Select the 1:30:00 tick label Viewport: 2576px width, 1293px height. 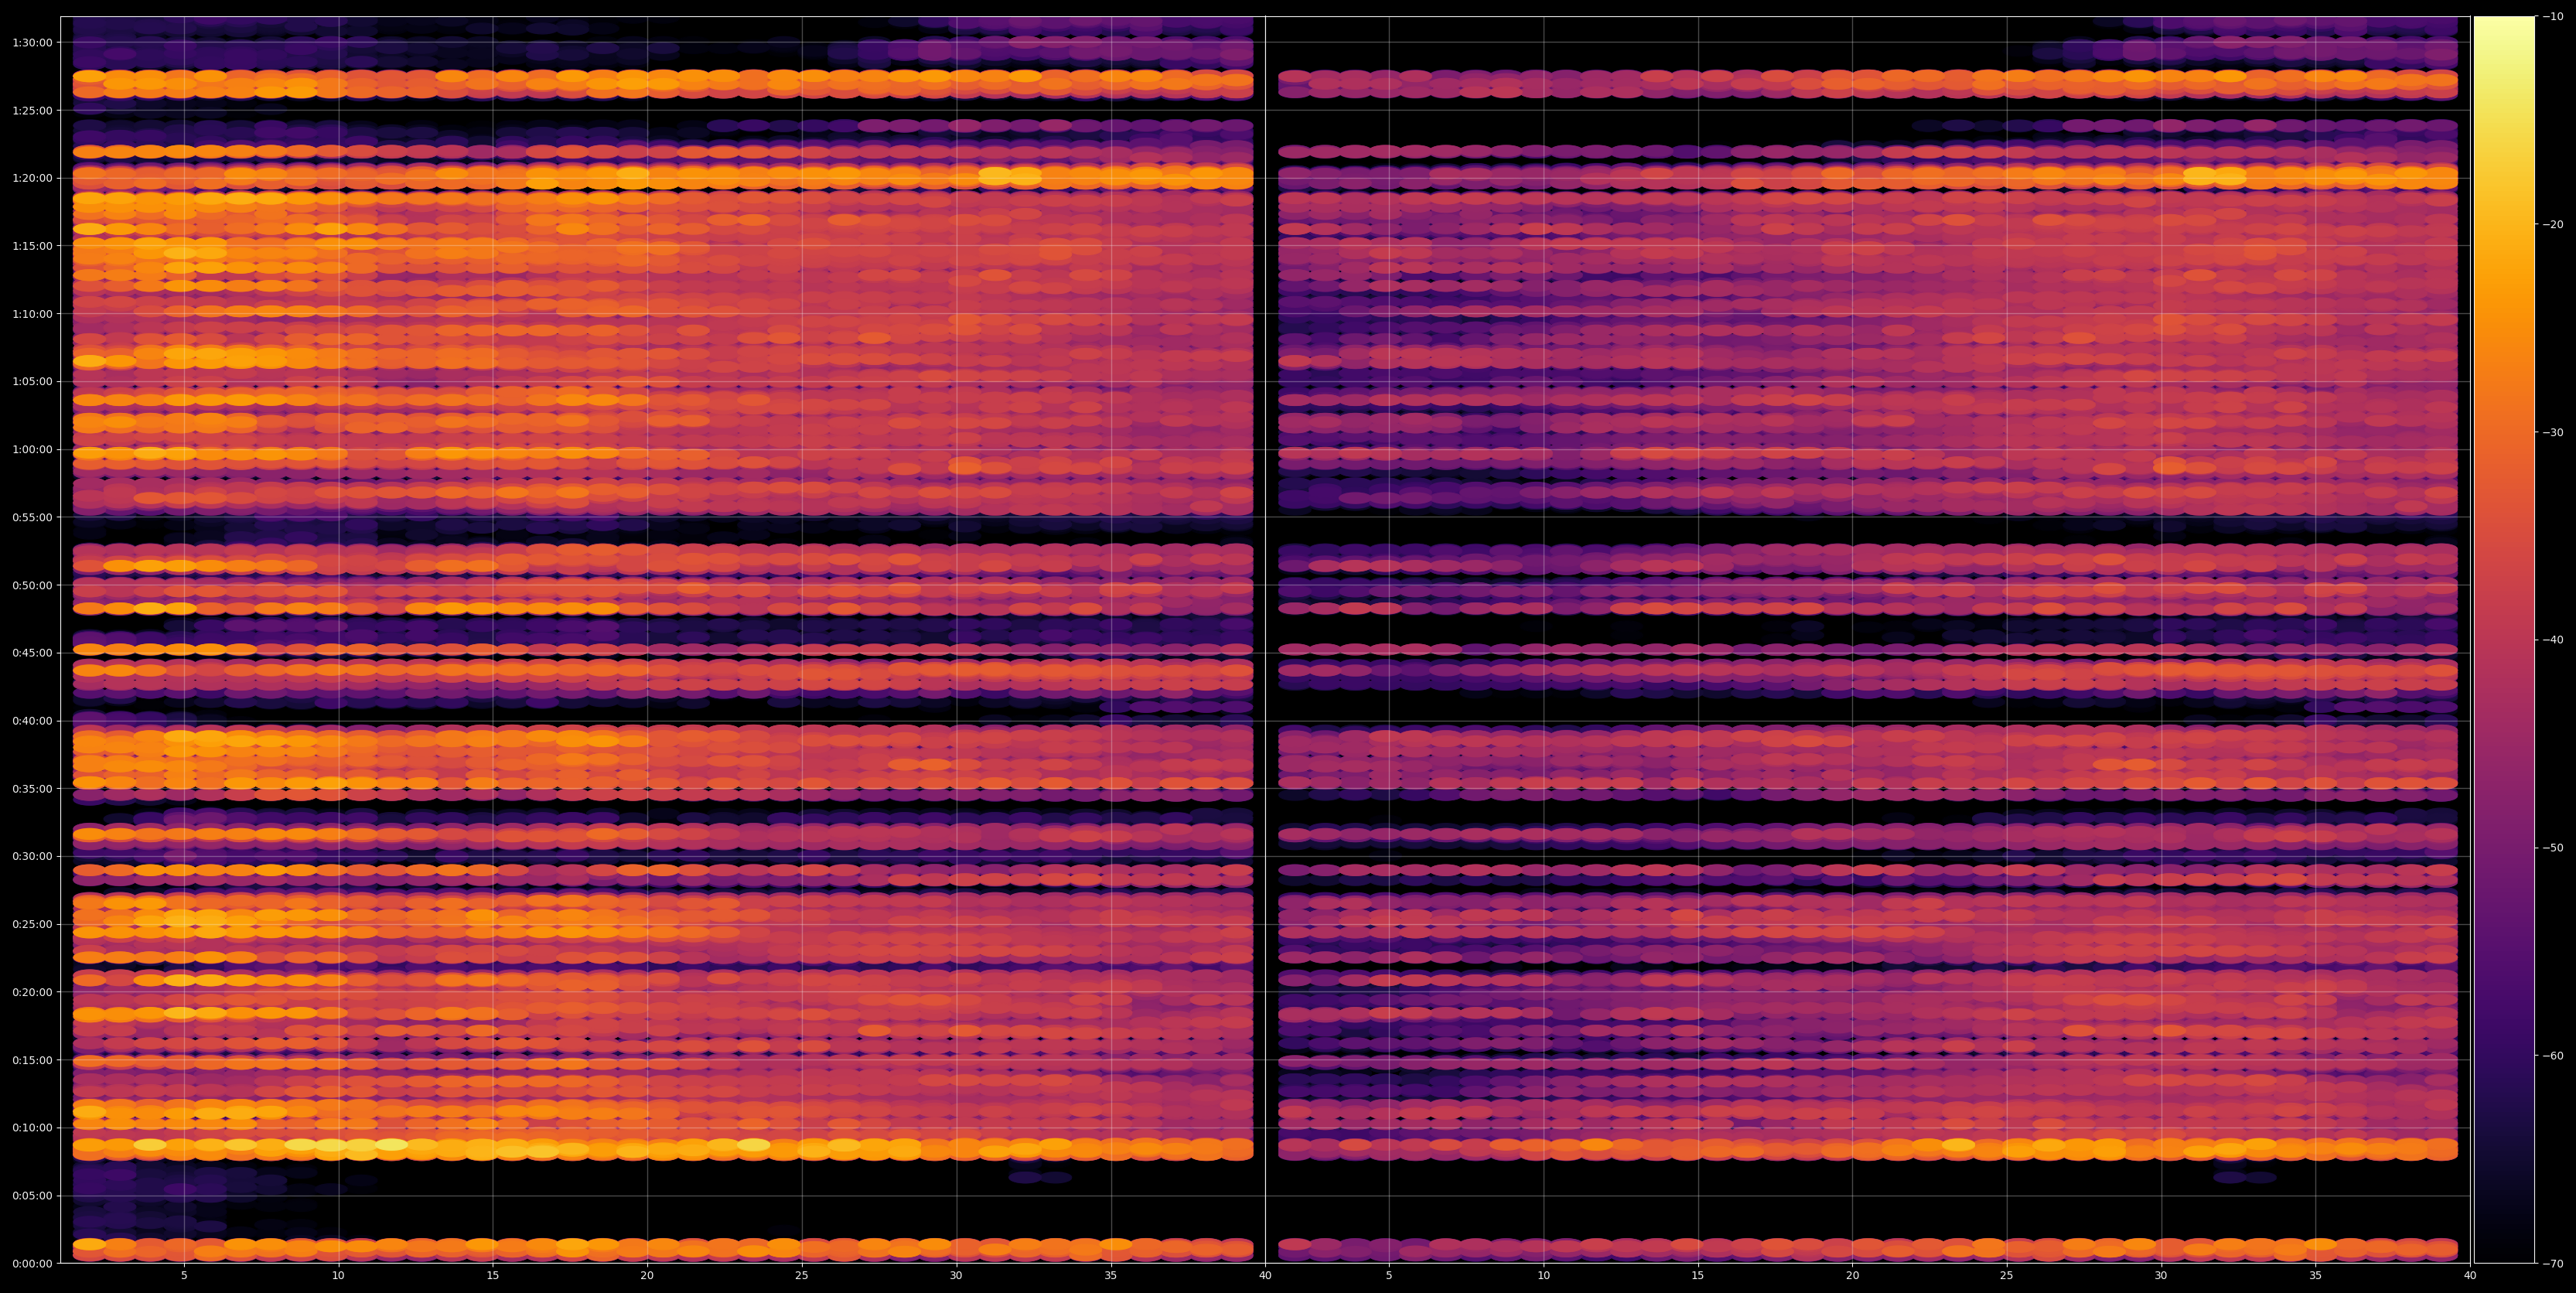point(33,42)
